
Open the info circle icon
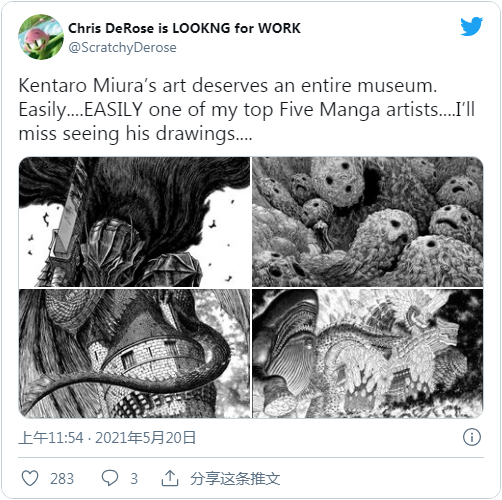coord(472,437)
